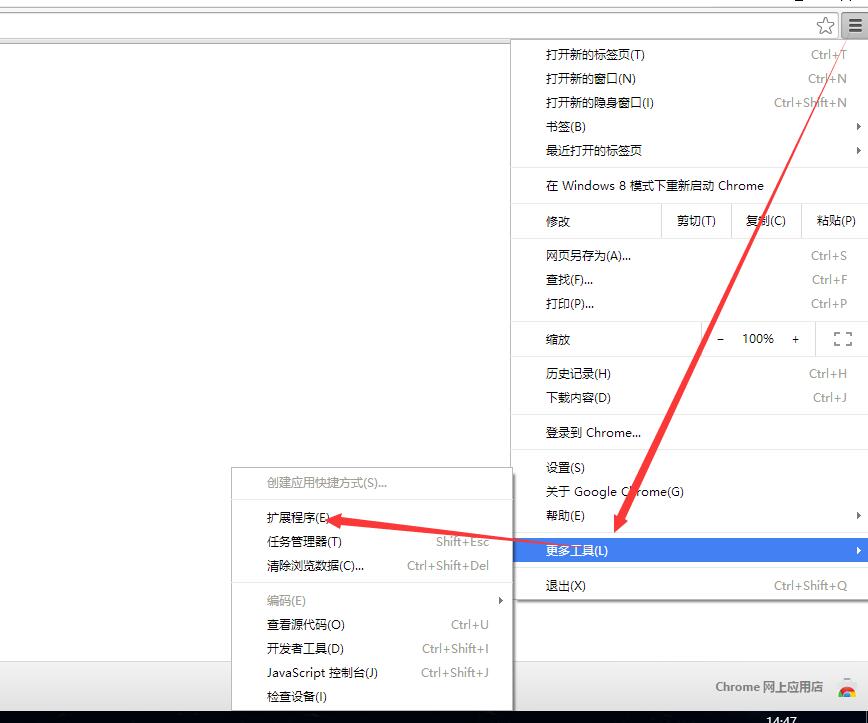Click the Chrome 网上应用店 link
This screenshot has height=723, width=868.
pos(768,687)
